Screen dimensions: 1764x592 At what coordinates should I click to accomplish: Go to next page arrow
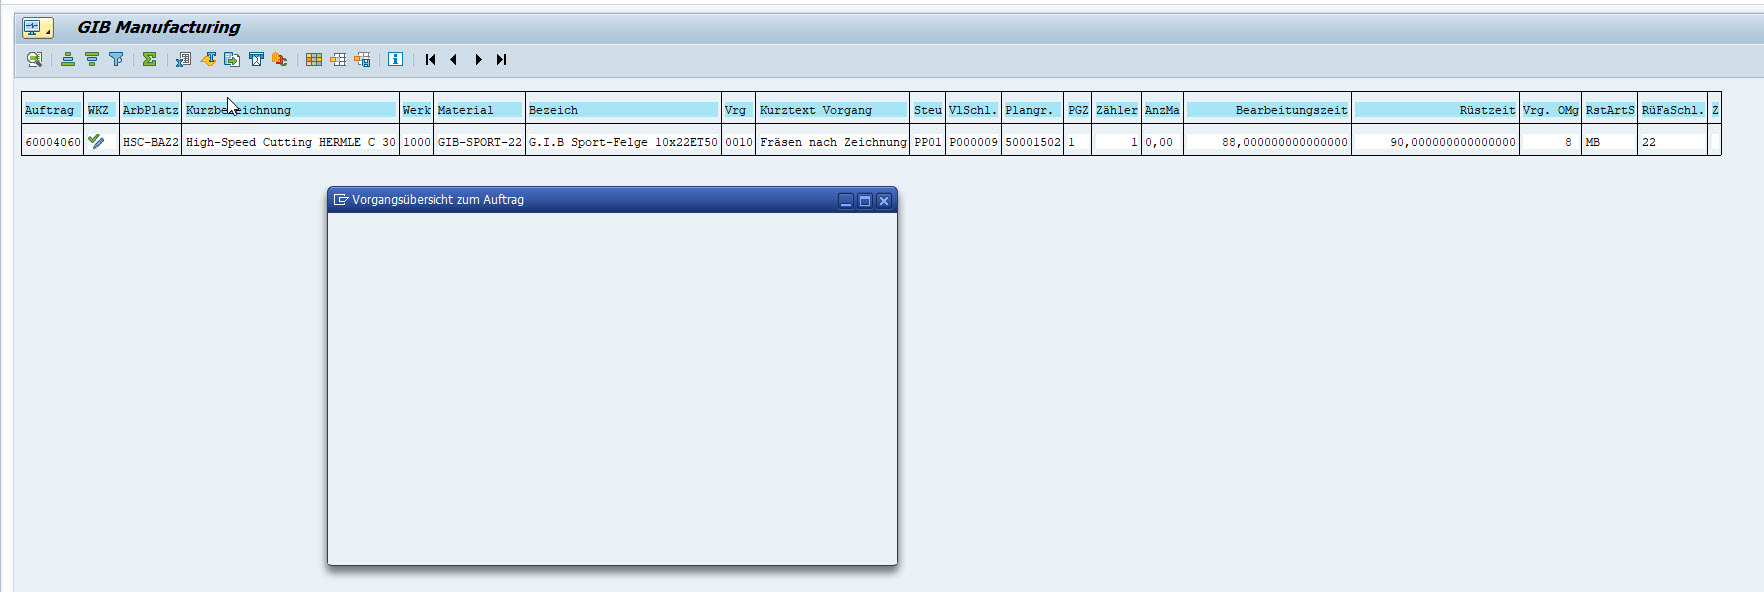click(478, 60)
